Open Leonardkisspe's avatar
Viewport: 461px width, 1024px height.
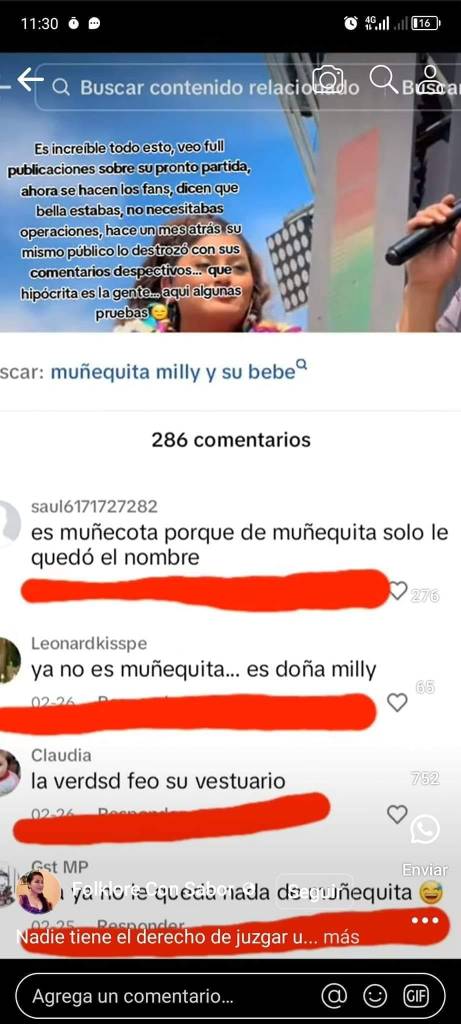[x=8, y=661]
